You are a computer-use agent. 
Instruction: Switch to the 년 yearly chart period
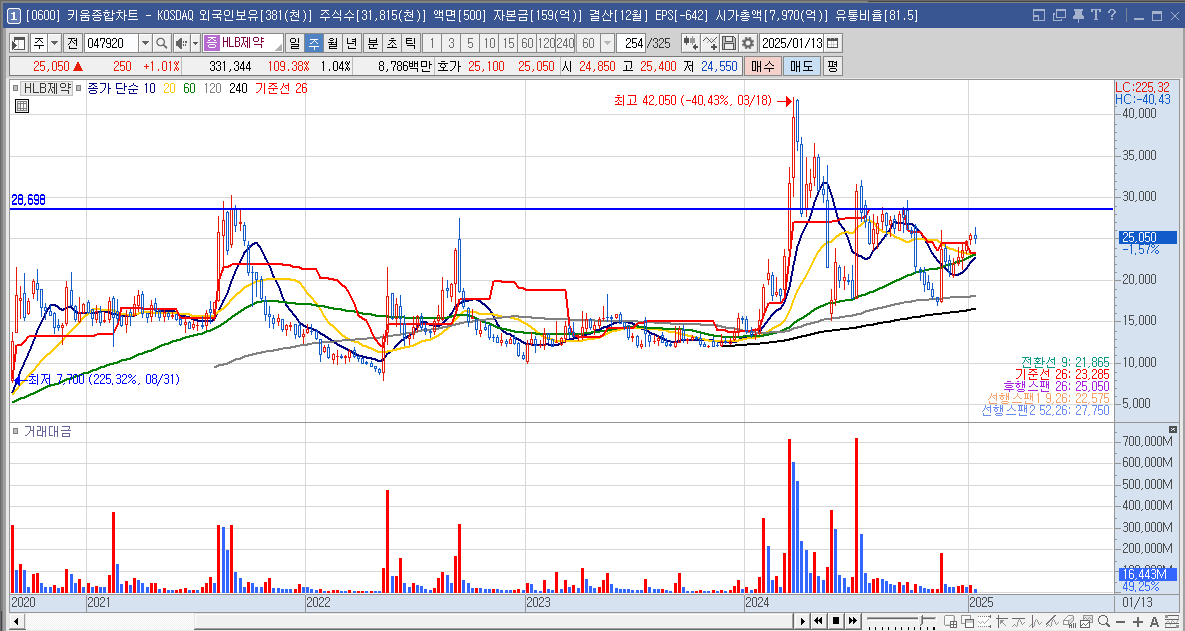[x=351, y=43]
